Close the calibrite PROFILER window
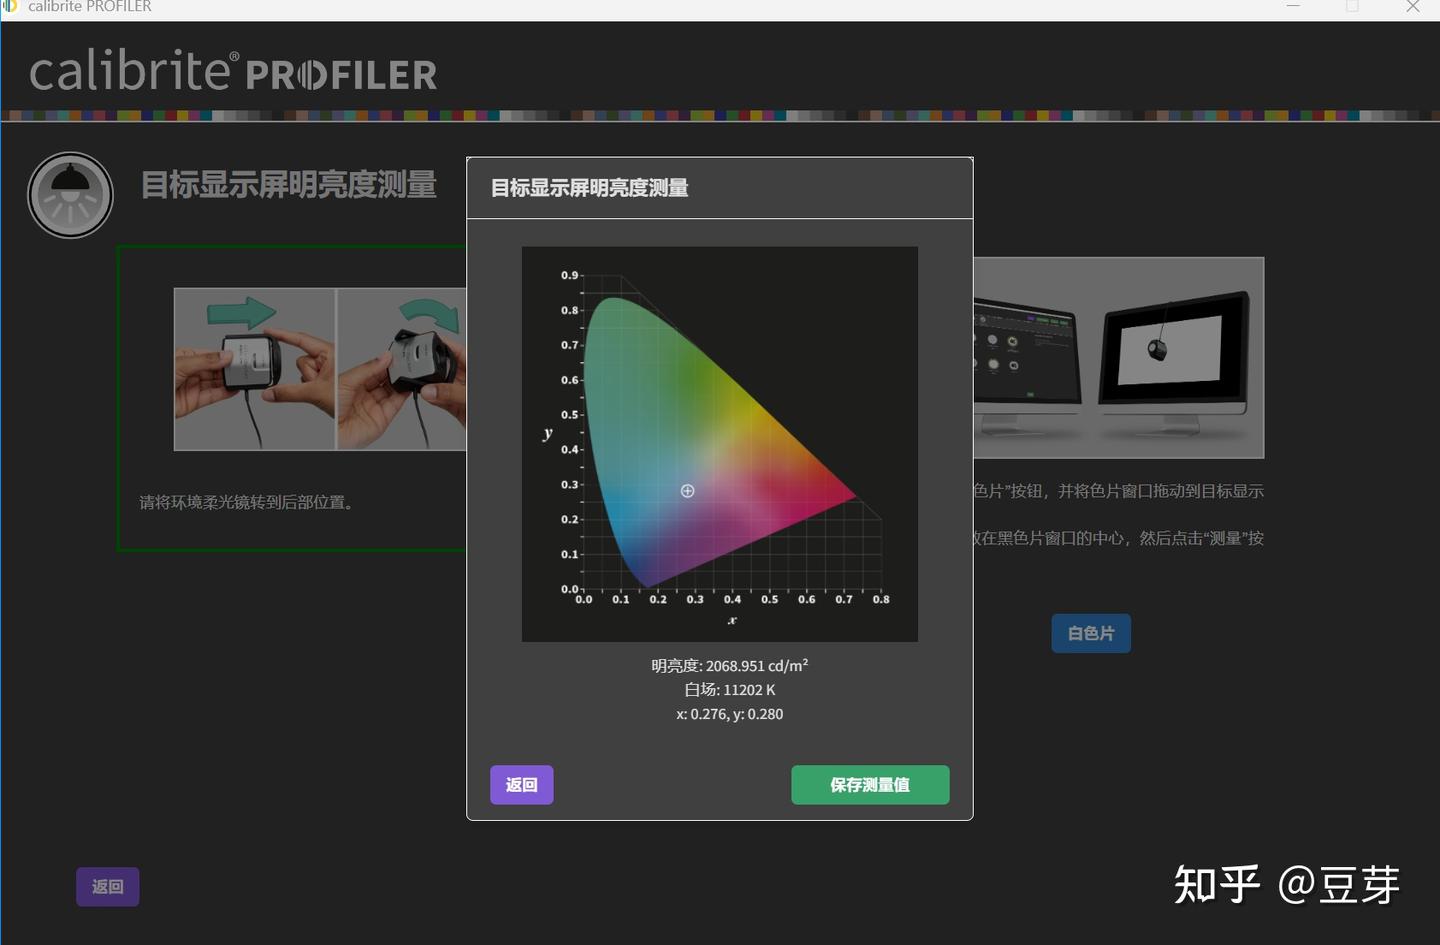Image resolution: width=1440 pixels, height=945 pixels. pyautogui.click(x=1413, y=7)
